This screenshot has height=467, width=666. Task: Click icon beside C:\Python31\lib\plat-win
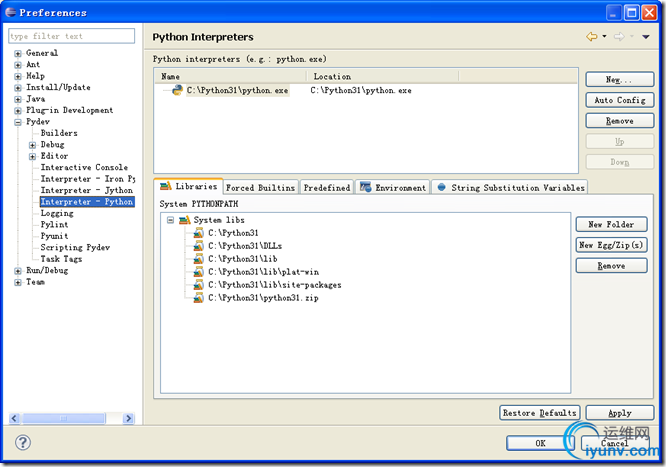coord(198,272)
